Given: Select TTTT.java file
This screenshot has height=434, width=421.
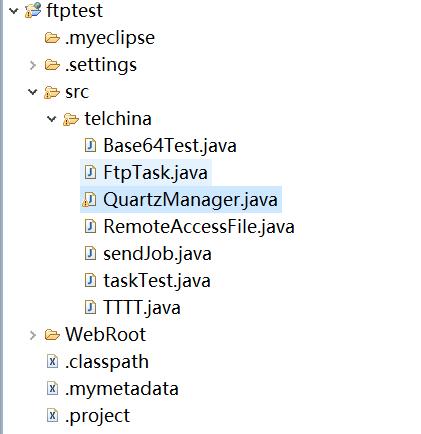Looking at the screenshot, I should point(132,308).
